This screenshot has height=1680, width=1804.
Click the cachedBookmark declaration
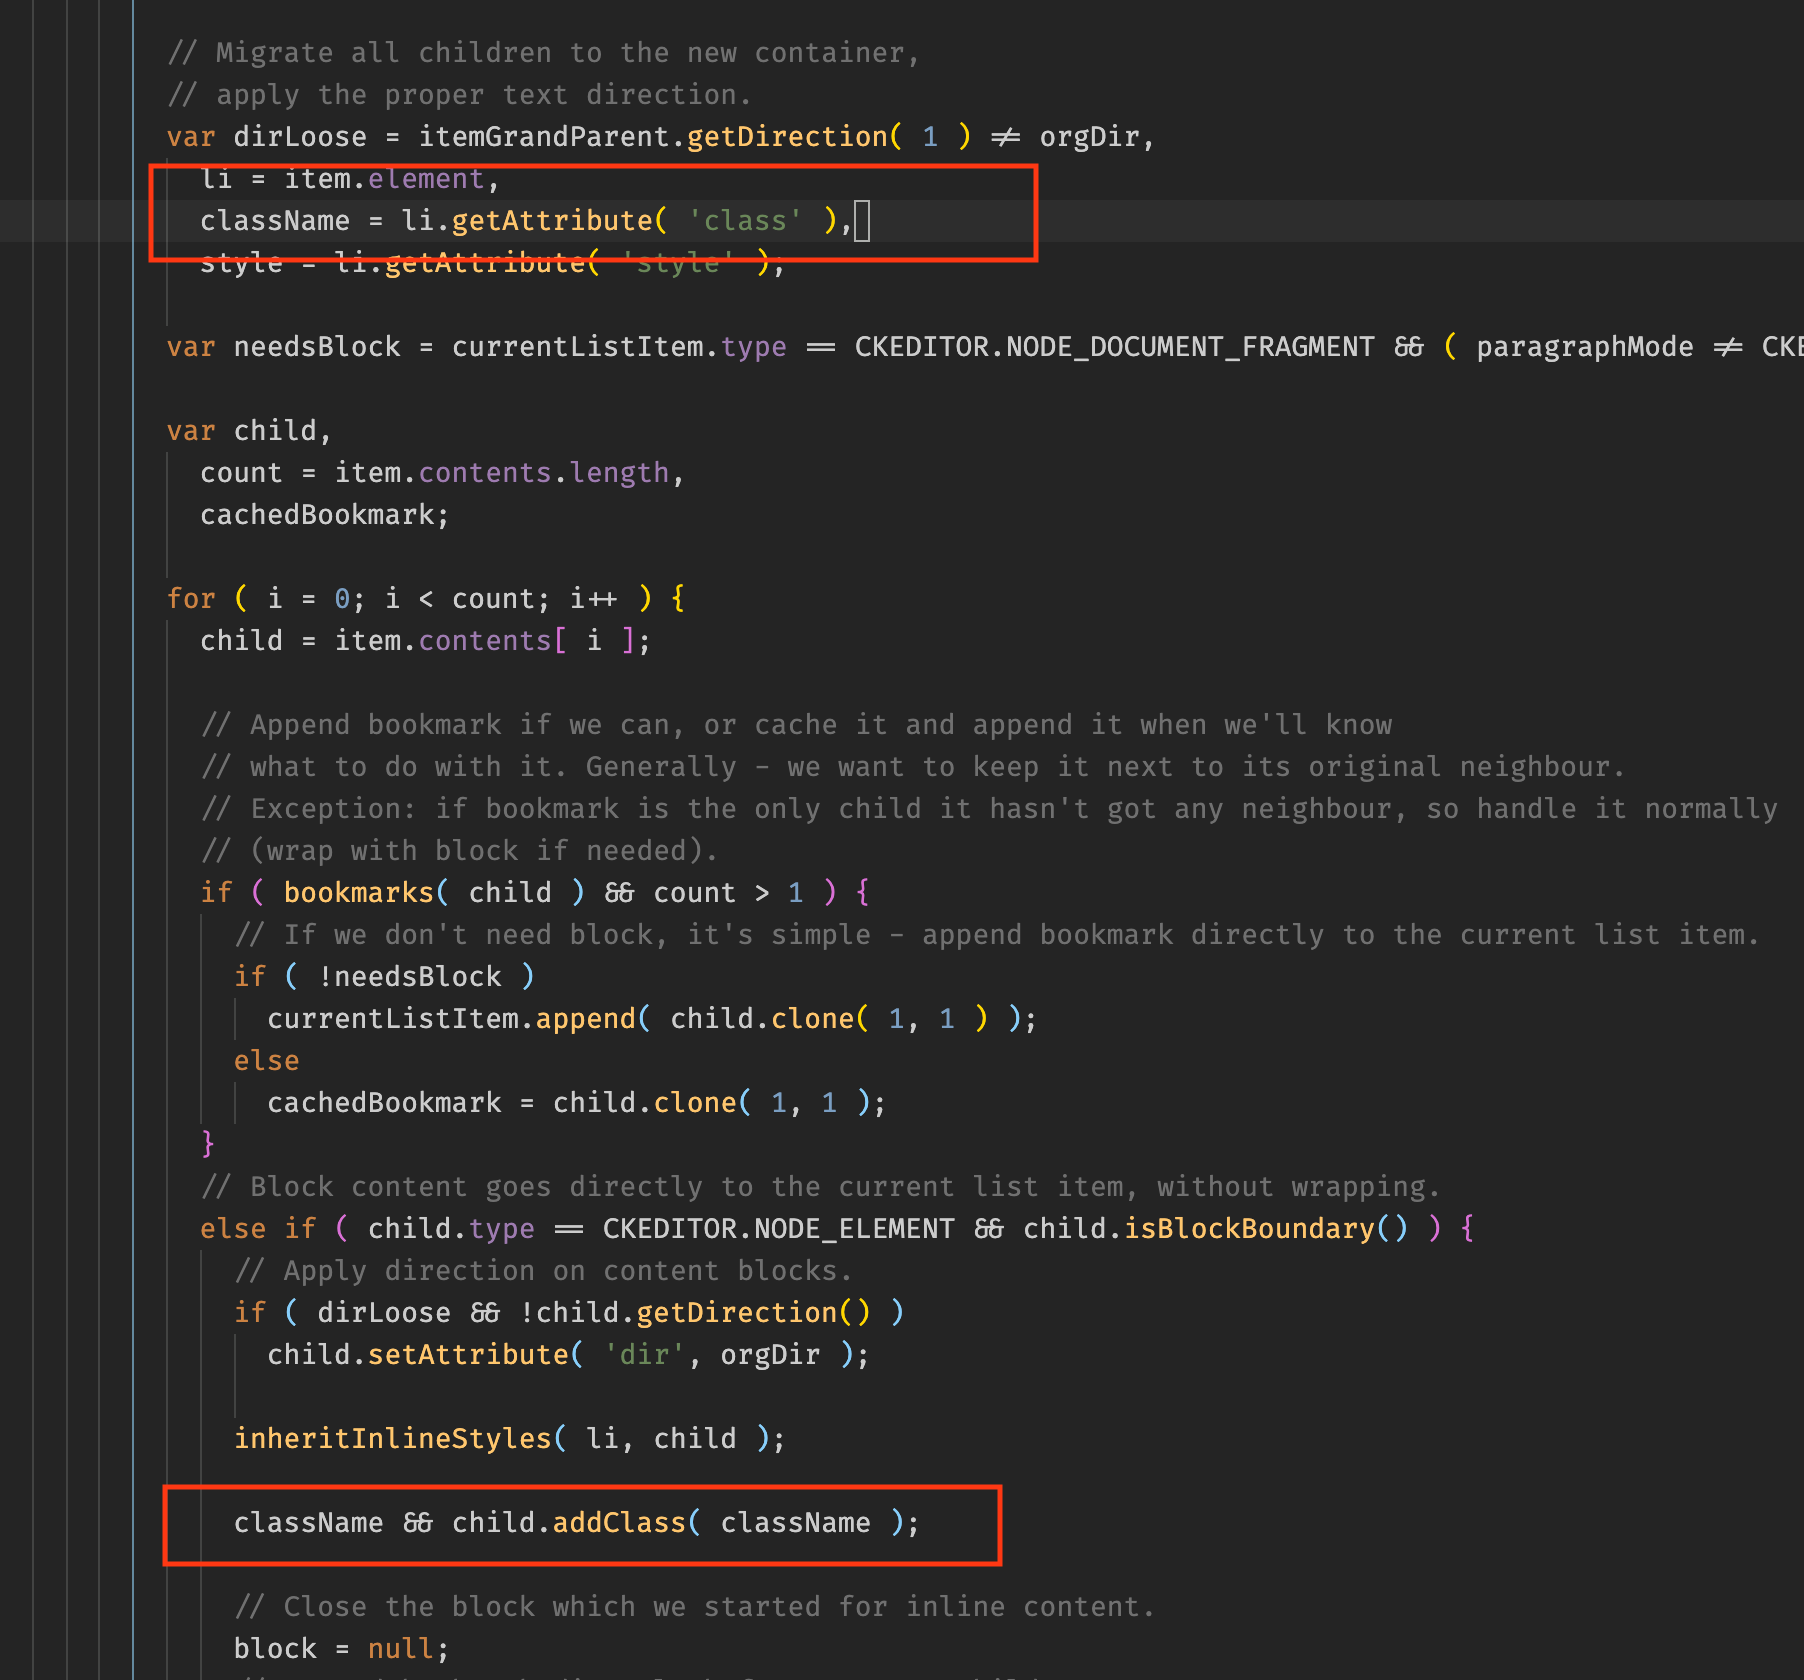coord(322,514)
